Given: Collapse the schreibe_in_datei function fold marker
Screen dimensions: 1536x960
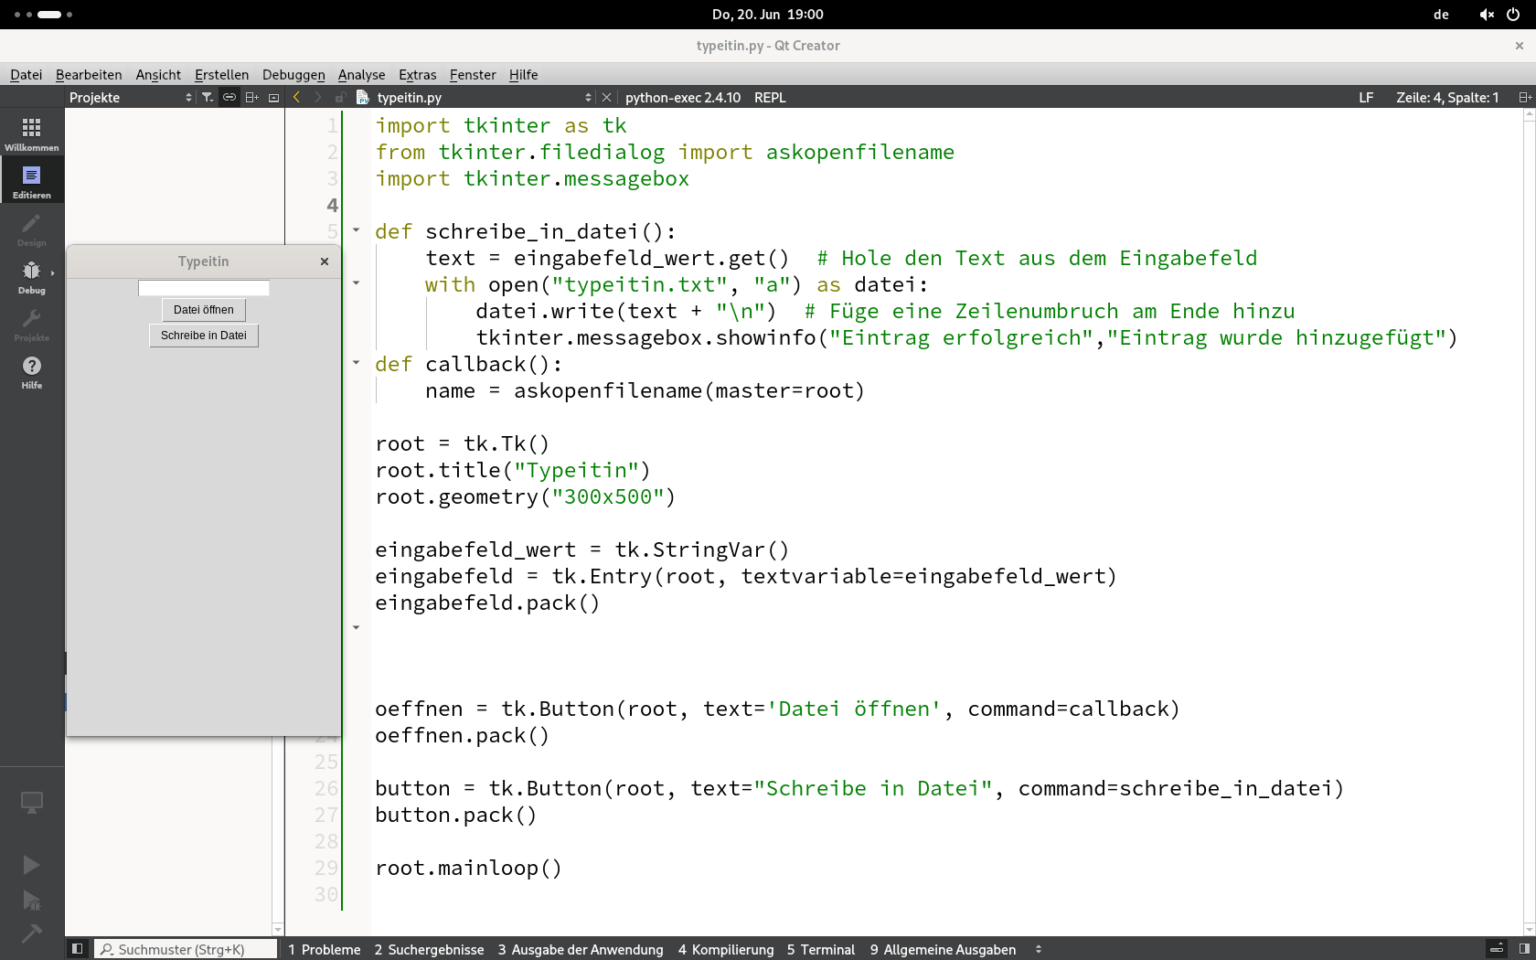Looking at the screenshot, I should (x=356, y=229).
